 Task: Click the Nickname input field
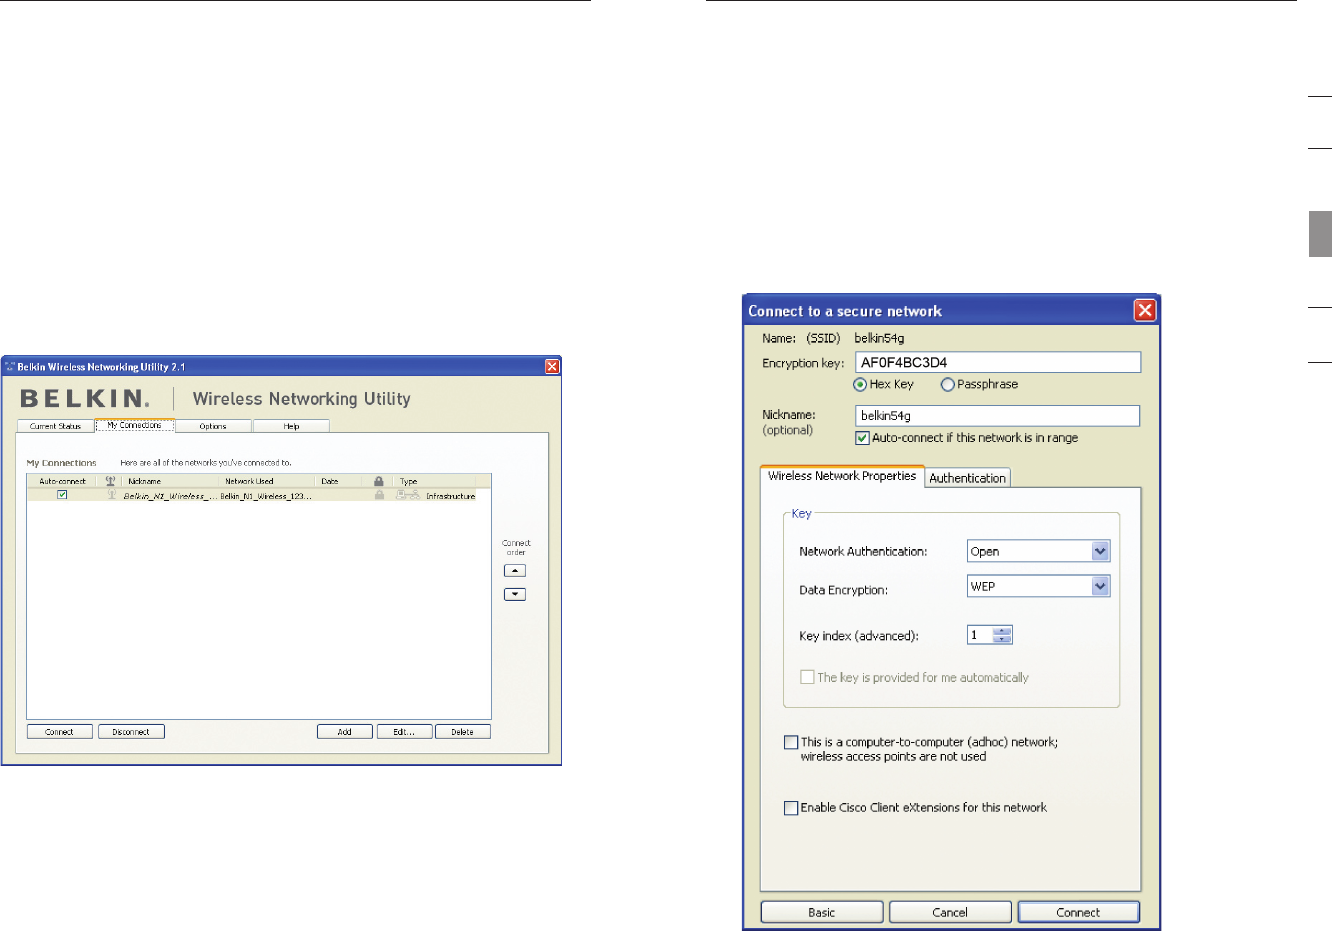click(998, 415)
